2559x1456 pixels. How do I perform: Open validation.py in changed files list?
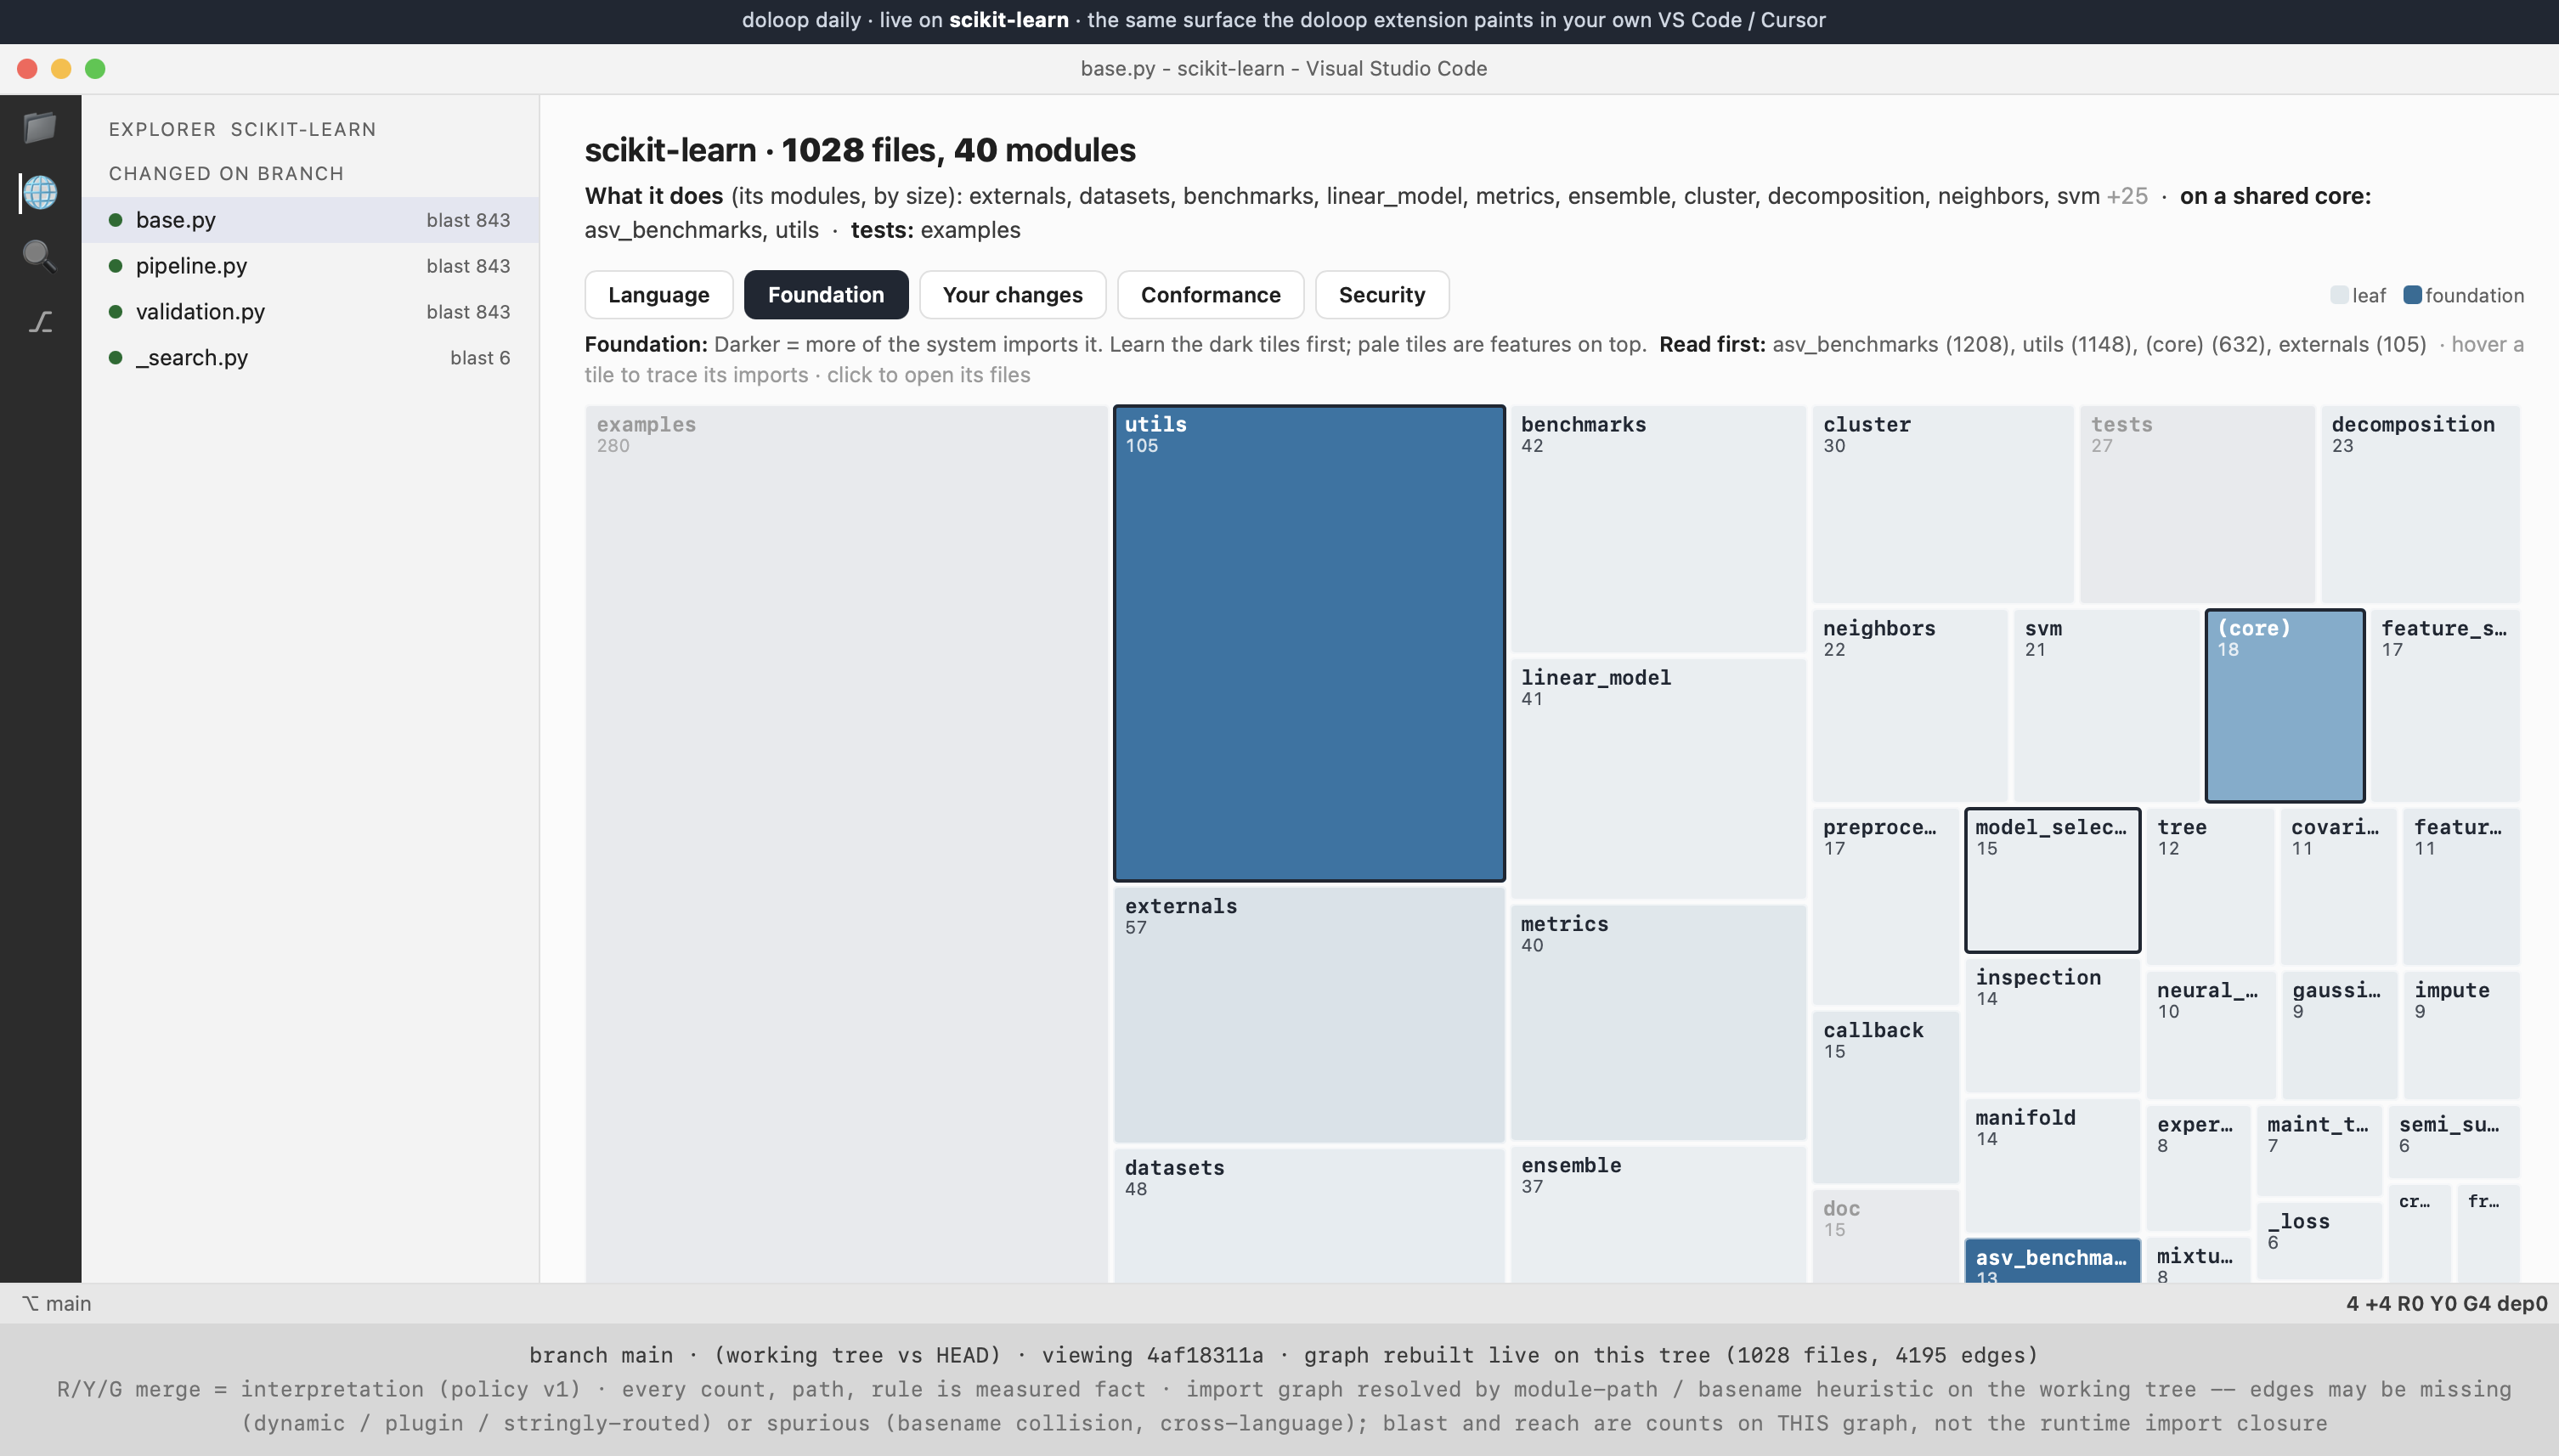(x=310, y=312)
